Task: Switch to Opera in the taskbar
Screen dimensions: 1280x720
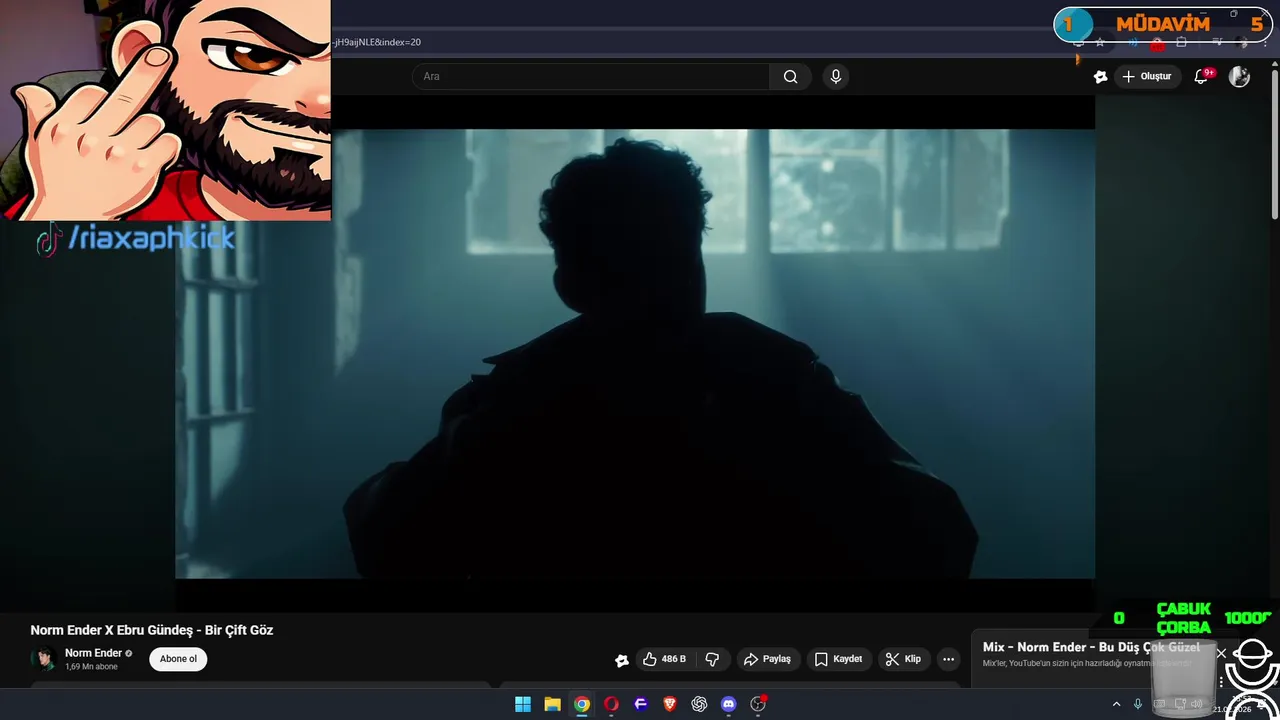Action: 611,704
